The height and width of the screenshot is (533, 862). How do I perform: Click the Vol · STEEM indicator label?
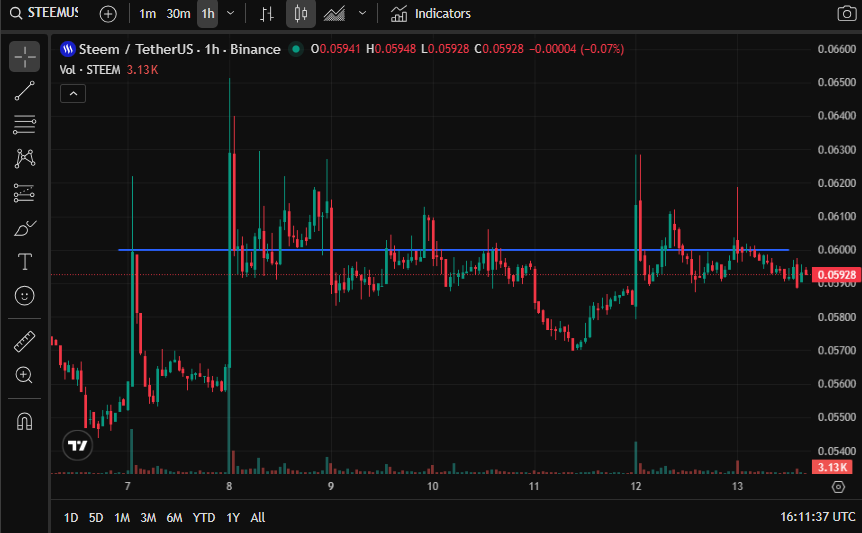click(x=90, y=70)
